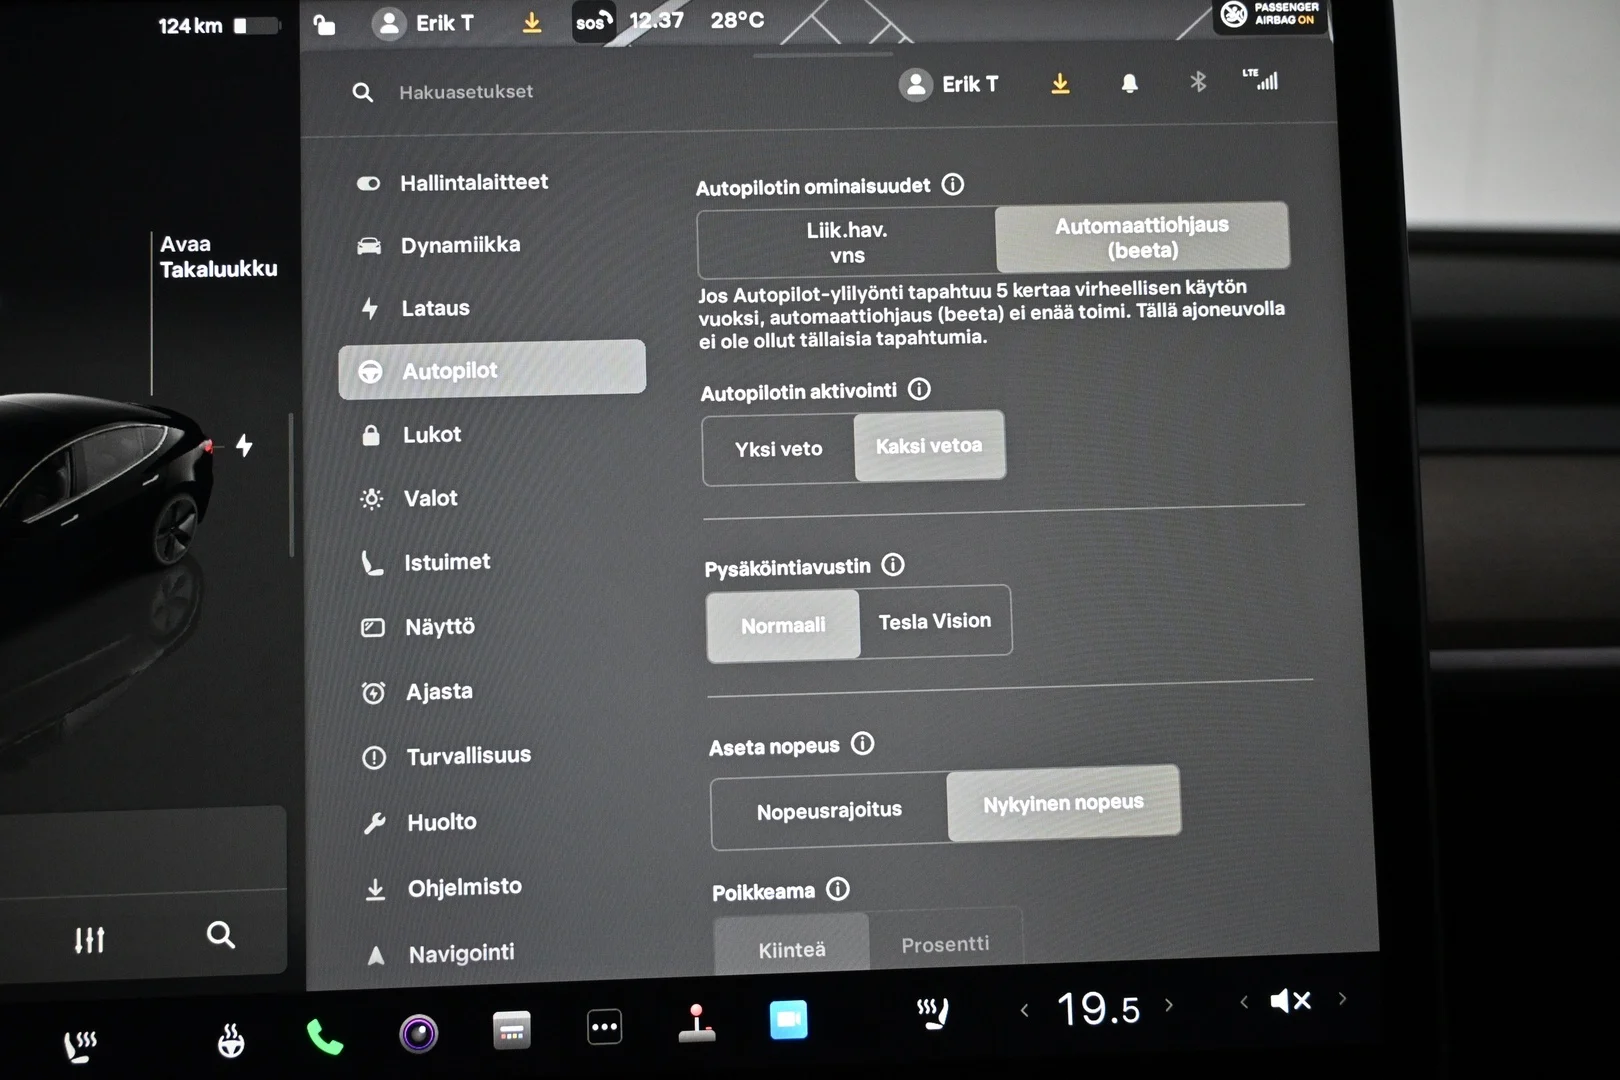This screenshot has height=1080, width=1620.
Task: Open Bluetooth settings icon
Action: point(1198,82)
